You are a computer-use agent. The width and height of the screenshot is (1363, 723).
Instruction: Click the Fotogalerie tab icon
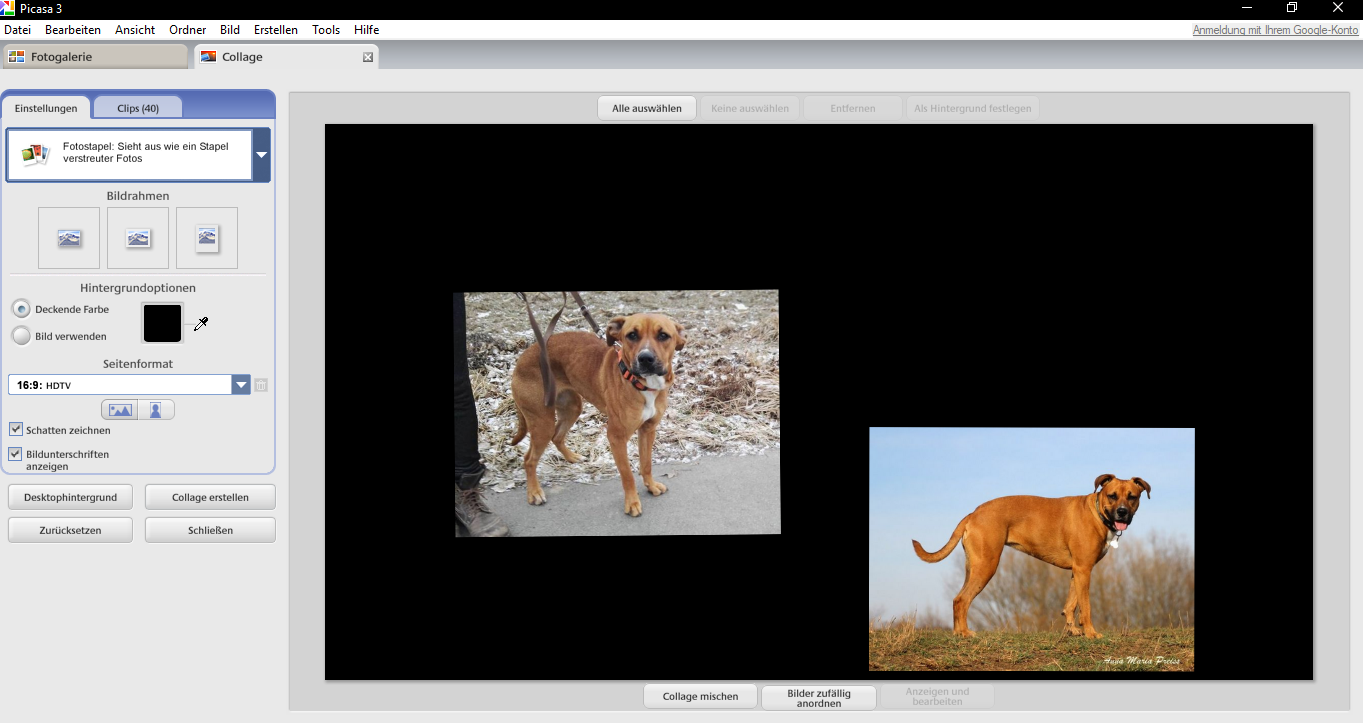point(16,57)
